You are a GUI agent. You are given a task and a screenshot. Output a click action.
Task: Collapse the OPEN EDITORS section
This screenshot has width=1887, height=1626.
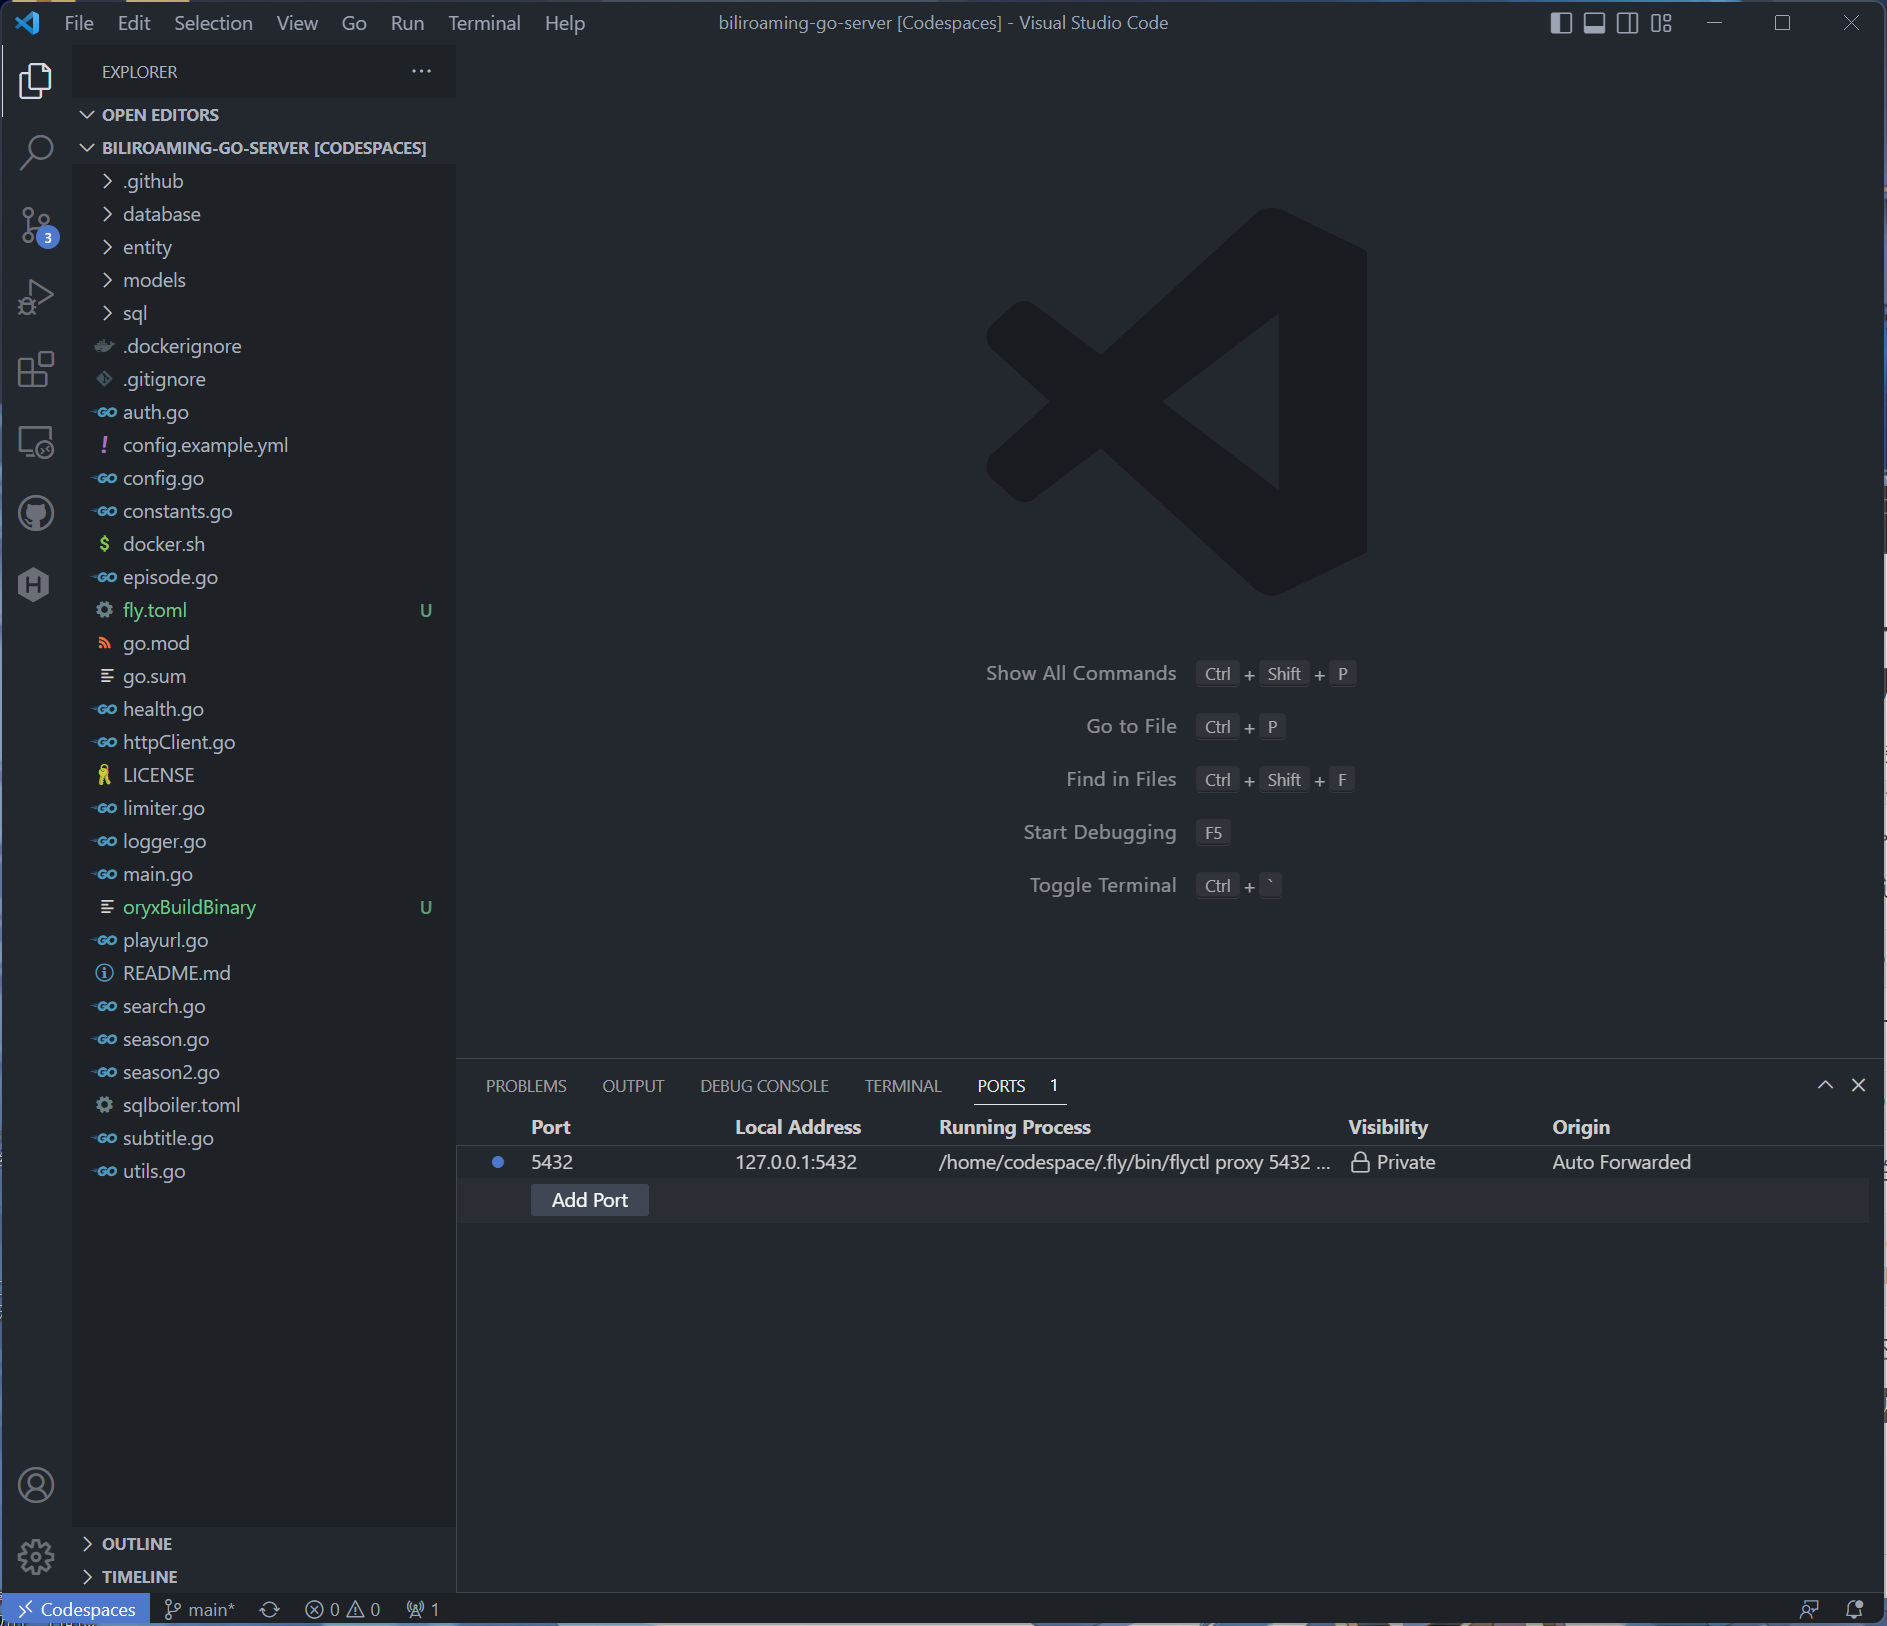pos(160,115)
